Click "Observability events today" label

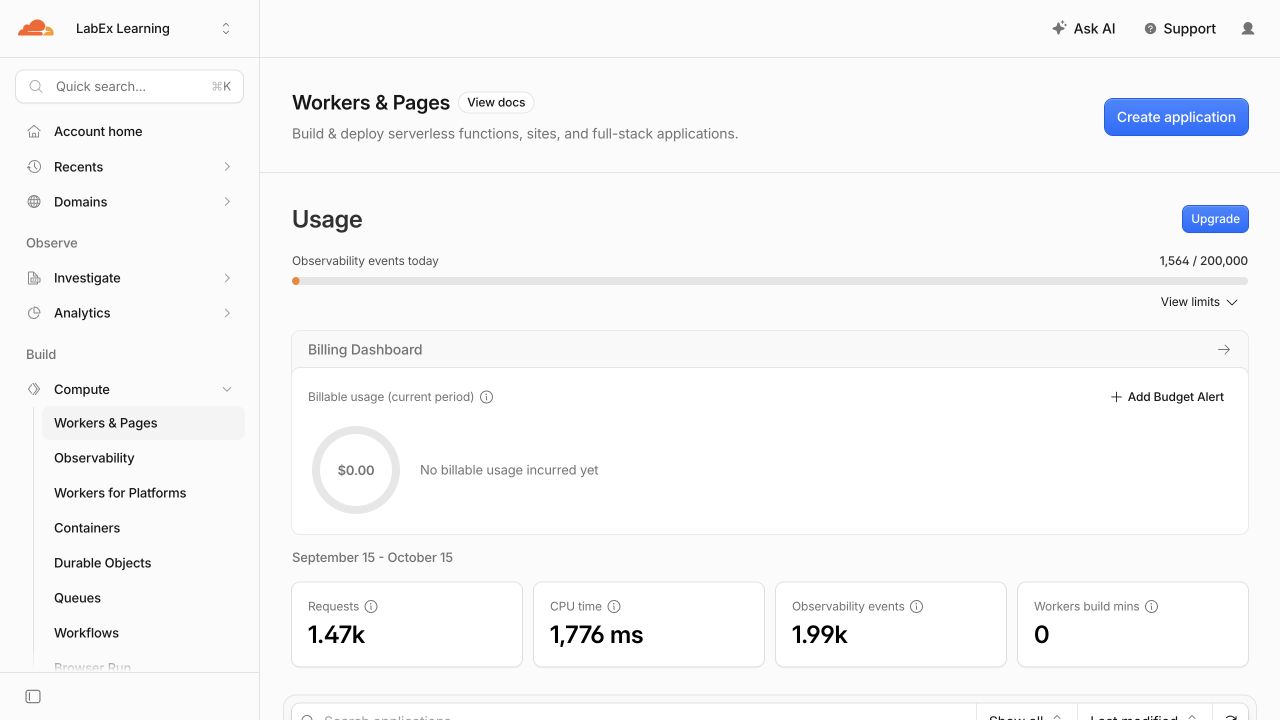click(x=365, y=261)
